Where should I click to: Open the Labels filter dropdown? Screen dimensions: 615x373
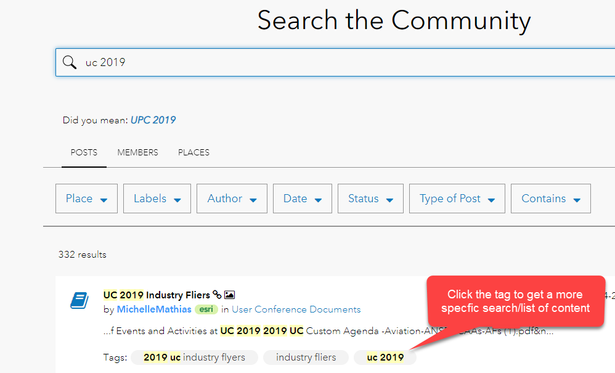coord(157,198)
